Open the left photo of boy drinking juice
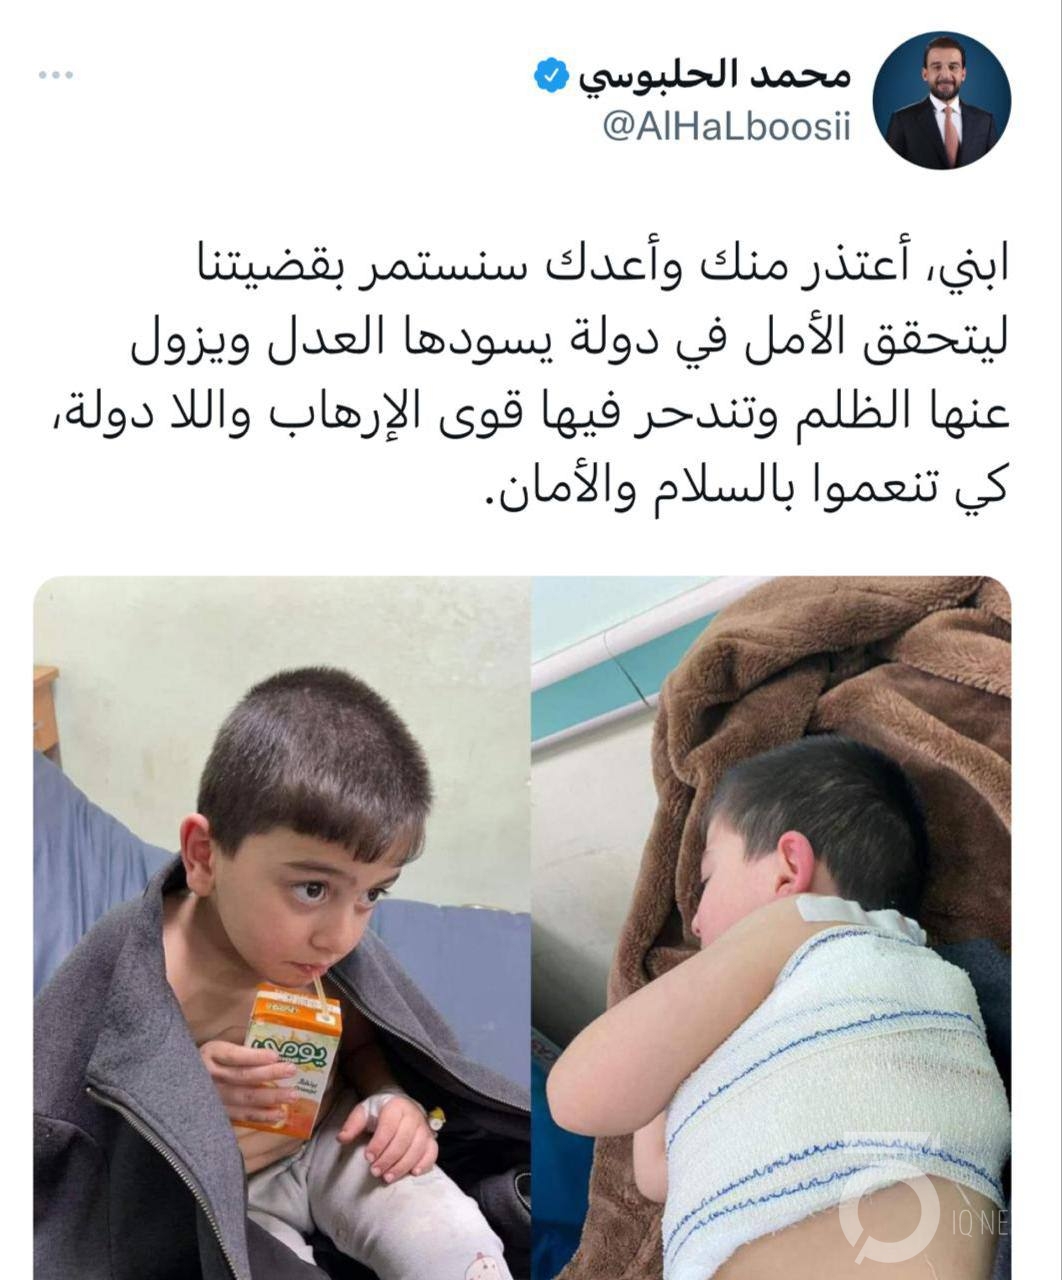The image size is (1062, 1280). coord(282,927)
